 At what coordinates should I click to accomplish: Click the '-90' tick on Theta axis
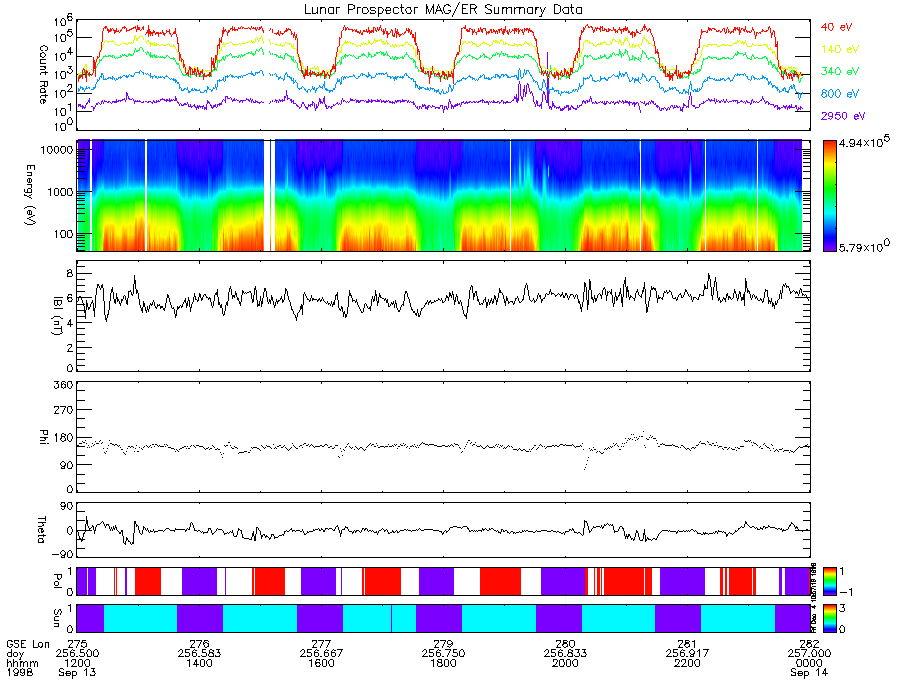point(63,554)
